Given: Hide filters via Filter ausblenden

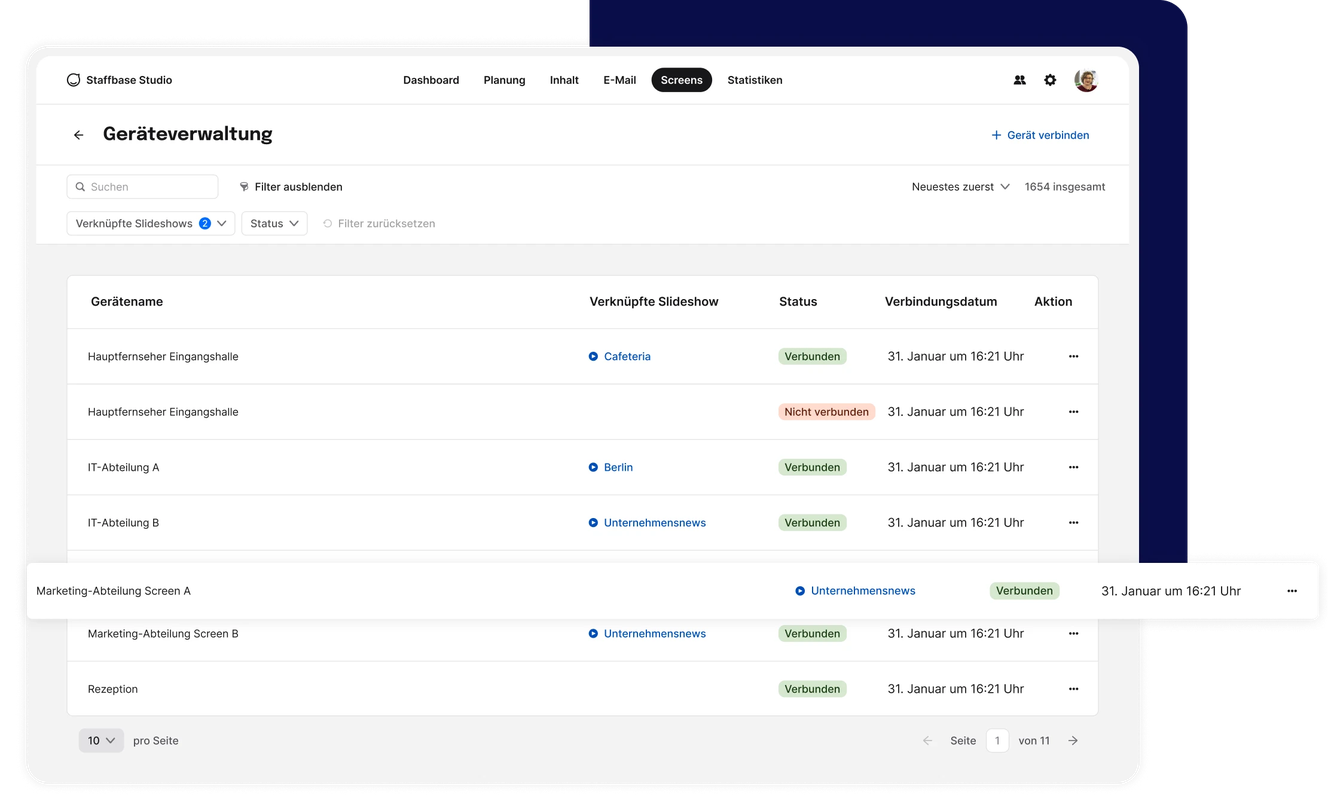Looking at the screenshot, I should (299, 186).
